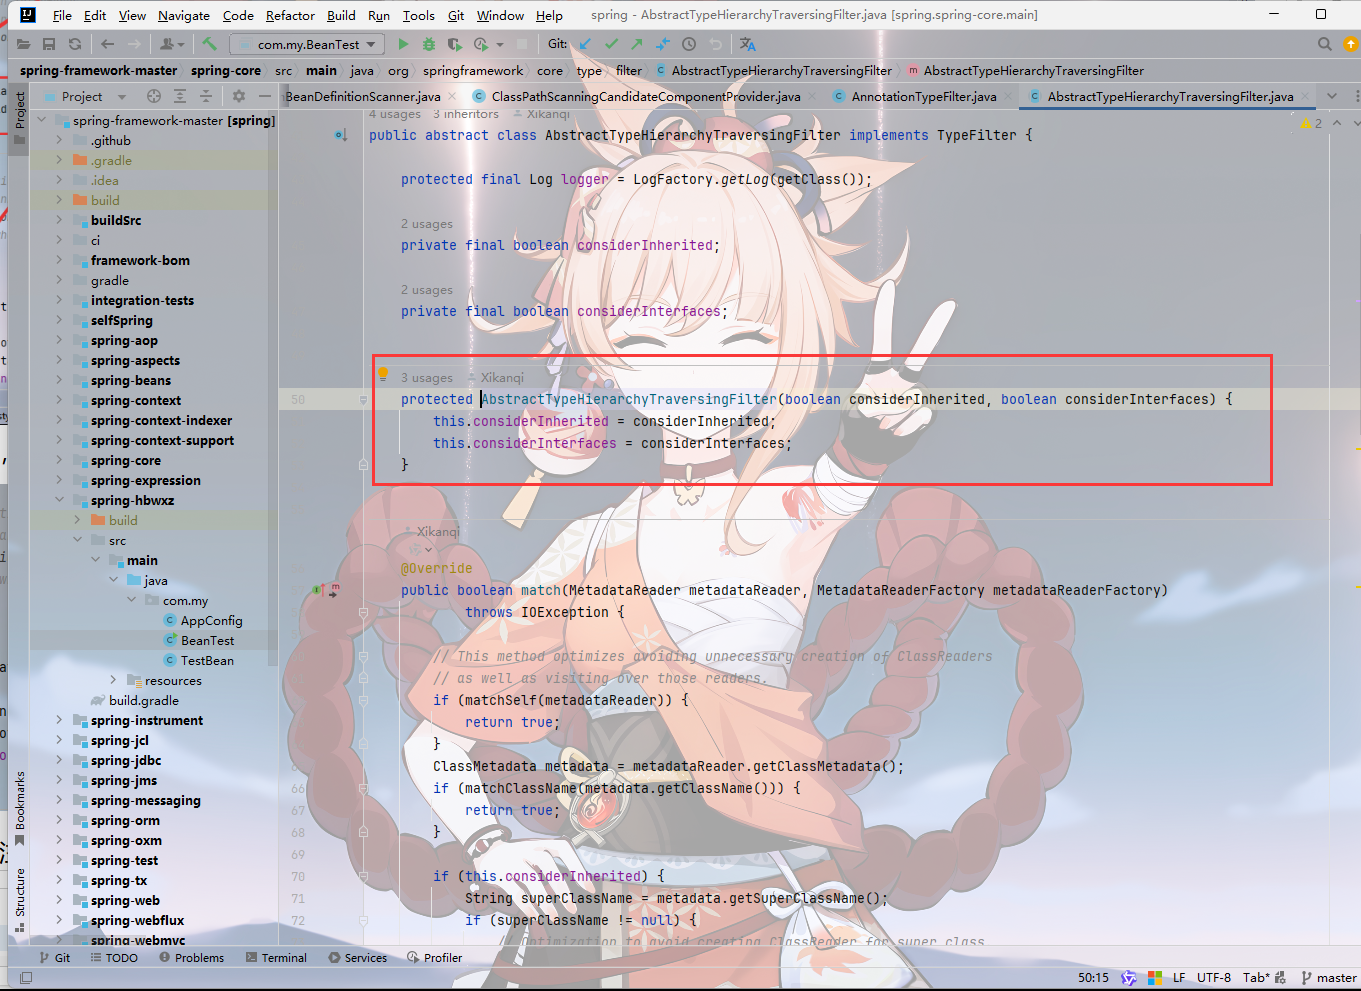The height and width of the screenshot is (991, 1361).
Task: Open the Services tool window
Action: pyautogui.click(x=357, y=957)
